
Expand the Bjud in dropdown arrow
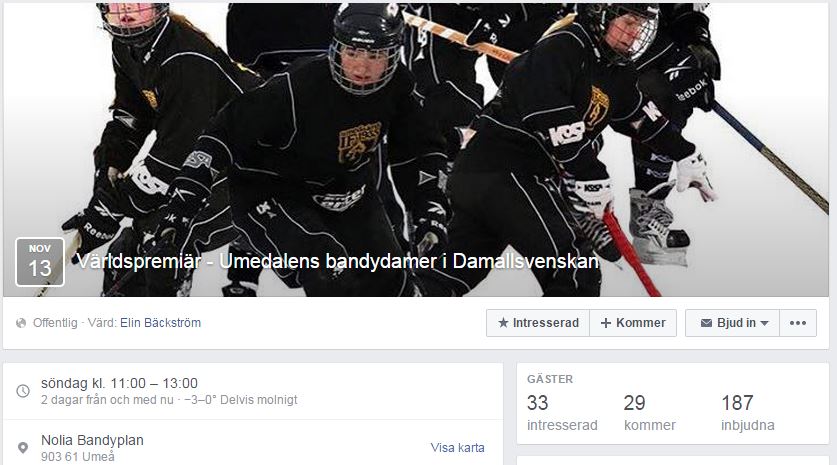pos(764,324)
